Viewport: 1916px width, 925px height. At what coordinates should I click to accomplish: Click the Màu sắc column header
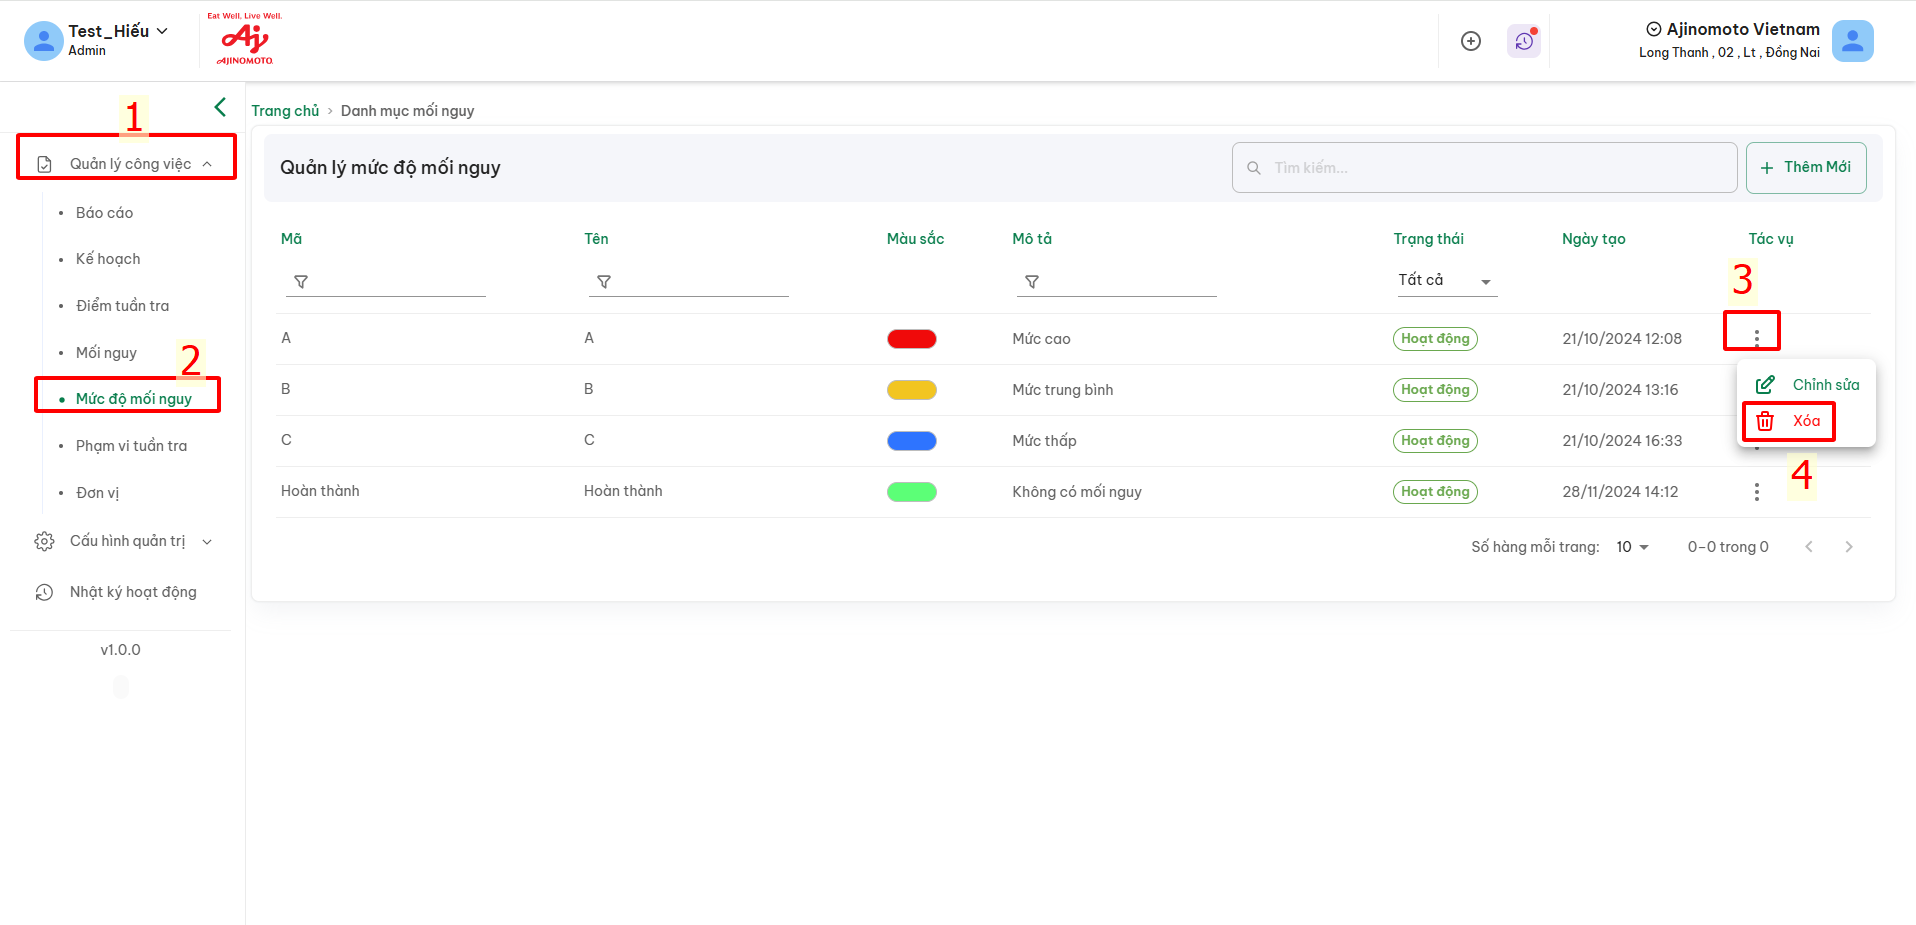click(x=915, y=239)
